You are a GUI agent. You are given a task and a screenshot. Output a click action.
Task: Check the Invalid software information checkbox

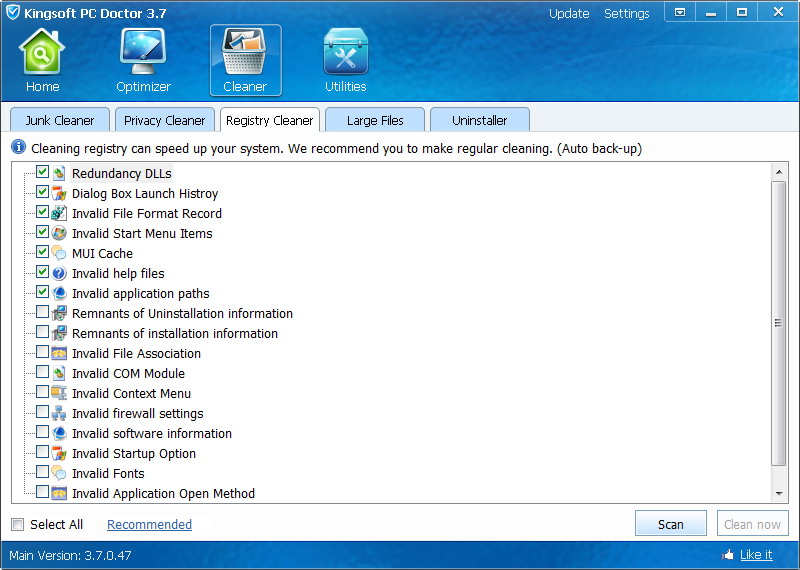click(x=42, y=432)
